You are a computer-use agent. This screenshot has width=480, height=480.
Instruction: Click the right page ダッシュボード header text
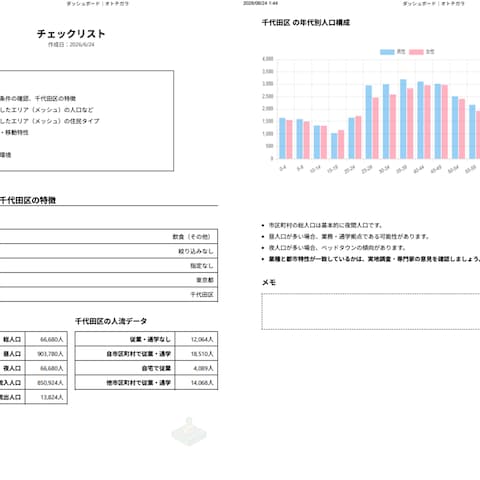433,4
